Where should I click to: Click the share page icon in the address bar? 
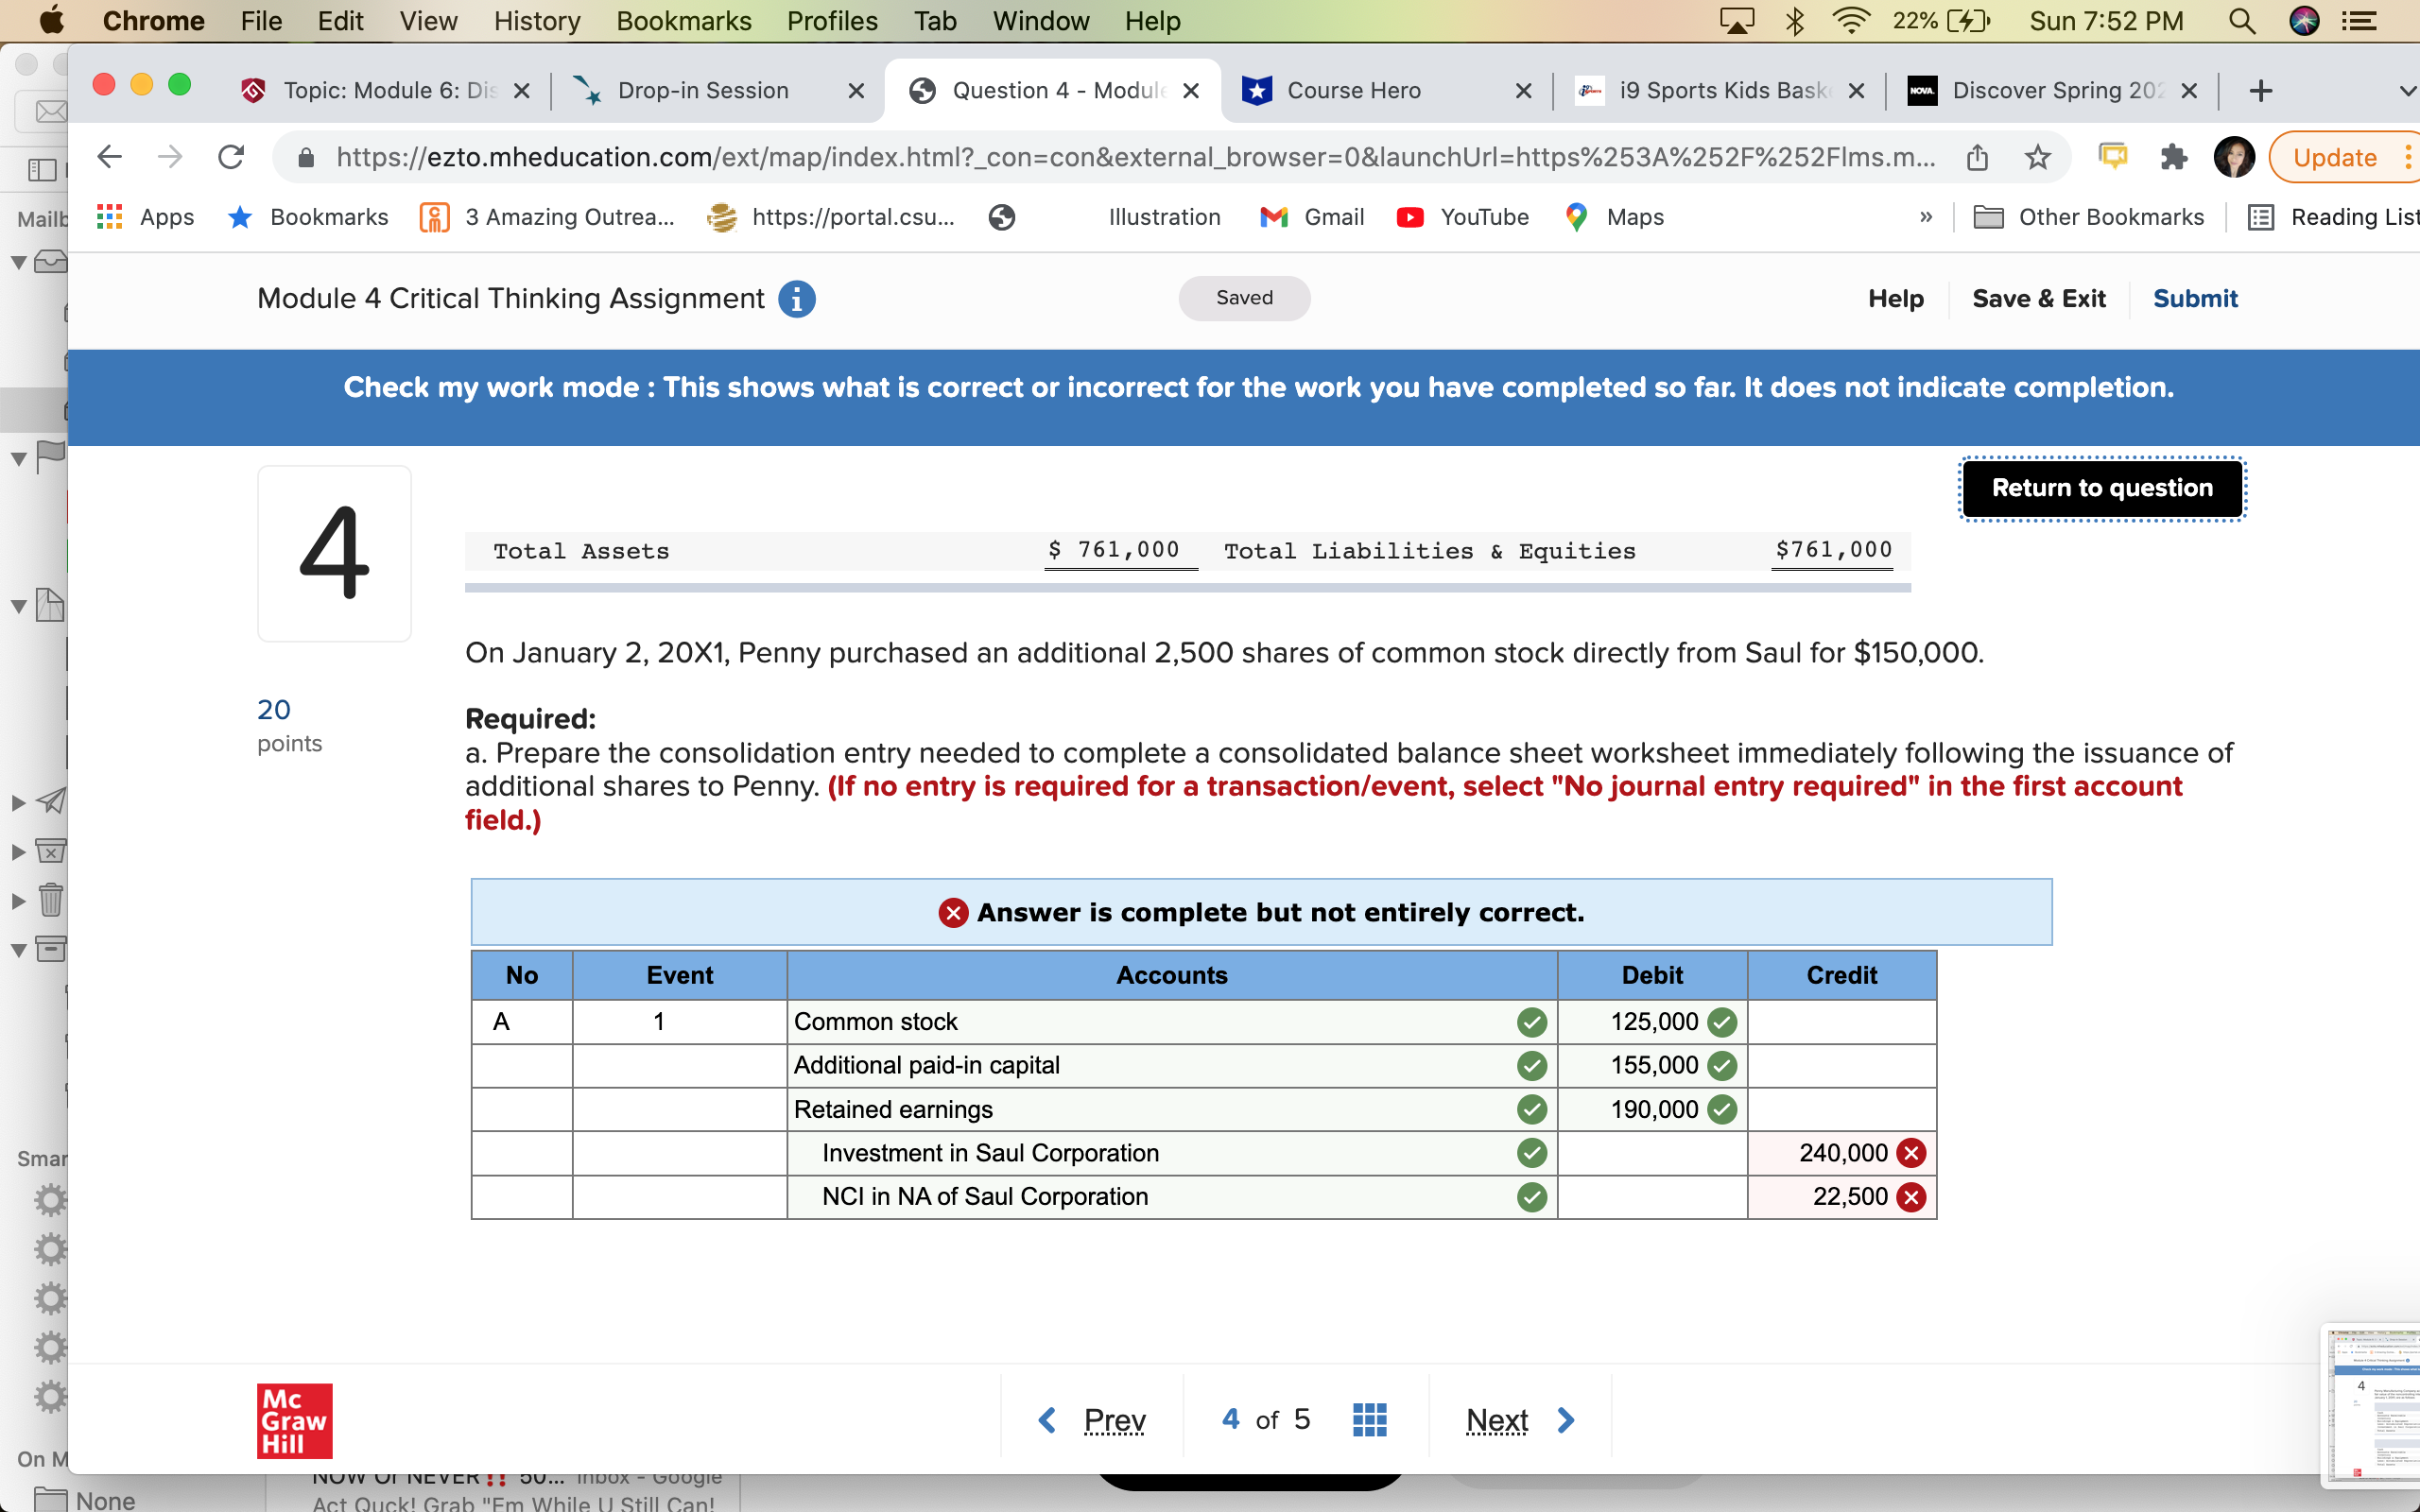coord(1977,157)
